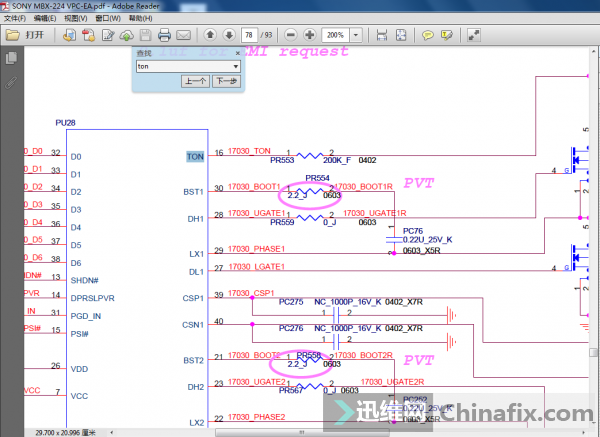Click the zoom percentage field showing 200%
Image resolution: width=600 pixels, height=437 pixels.
[x=336, y=35]
